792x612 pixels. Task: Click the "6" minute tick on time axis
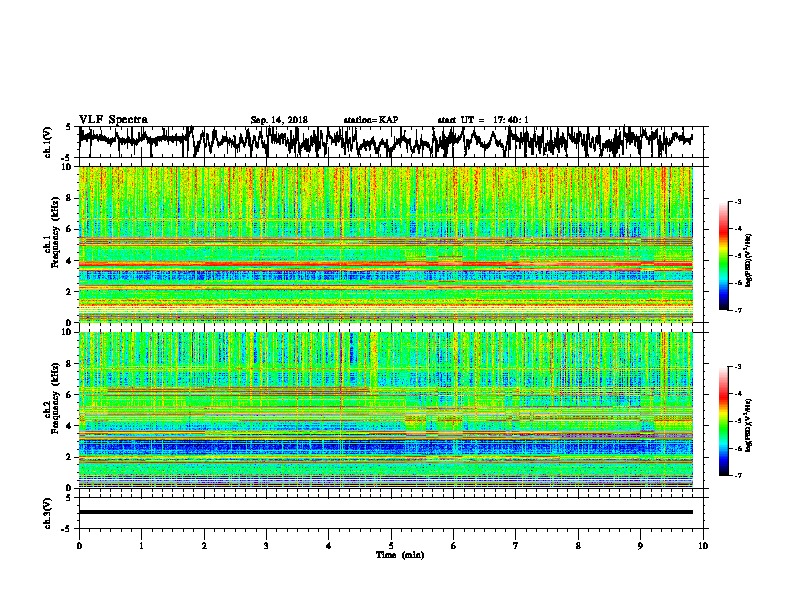coord(454,546)
